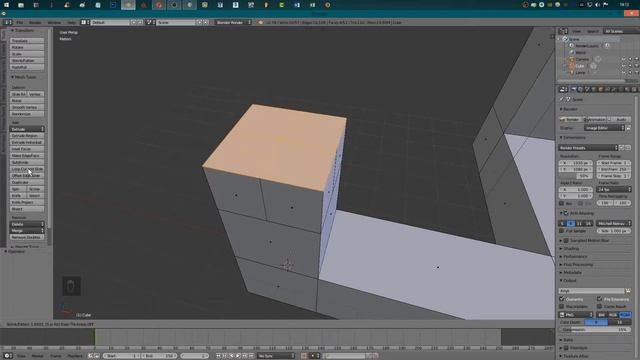This screenshot has height=360, width=640.
Task: Click the Translate button in Transform panel
Action: pyautogui.click(x=27, y=41)
